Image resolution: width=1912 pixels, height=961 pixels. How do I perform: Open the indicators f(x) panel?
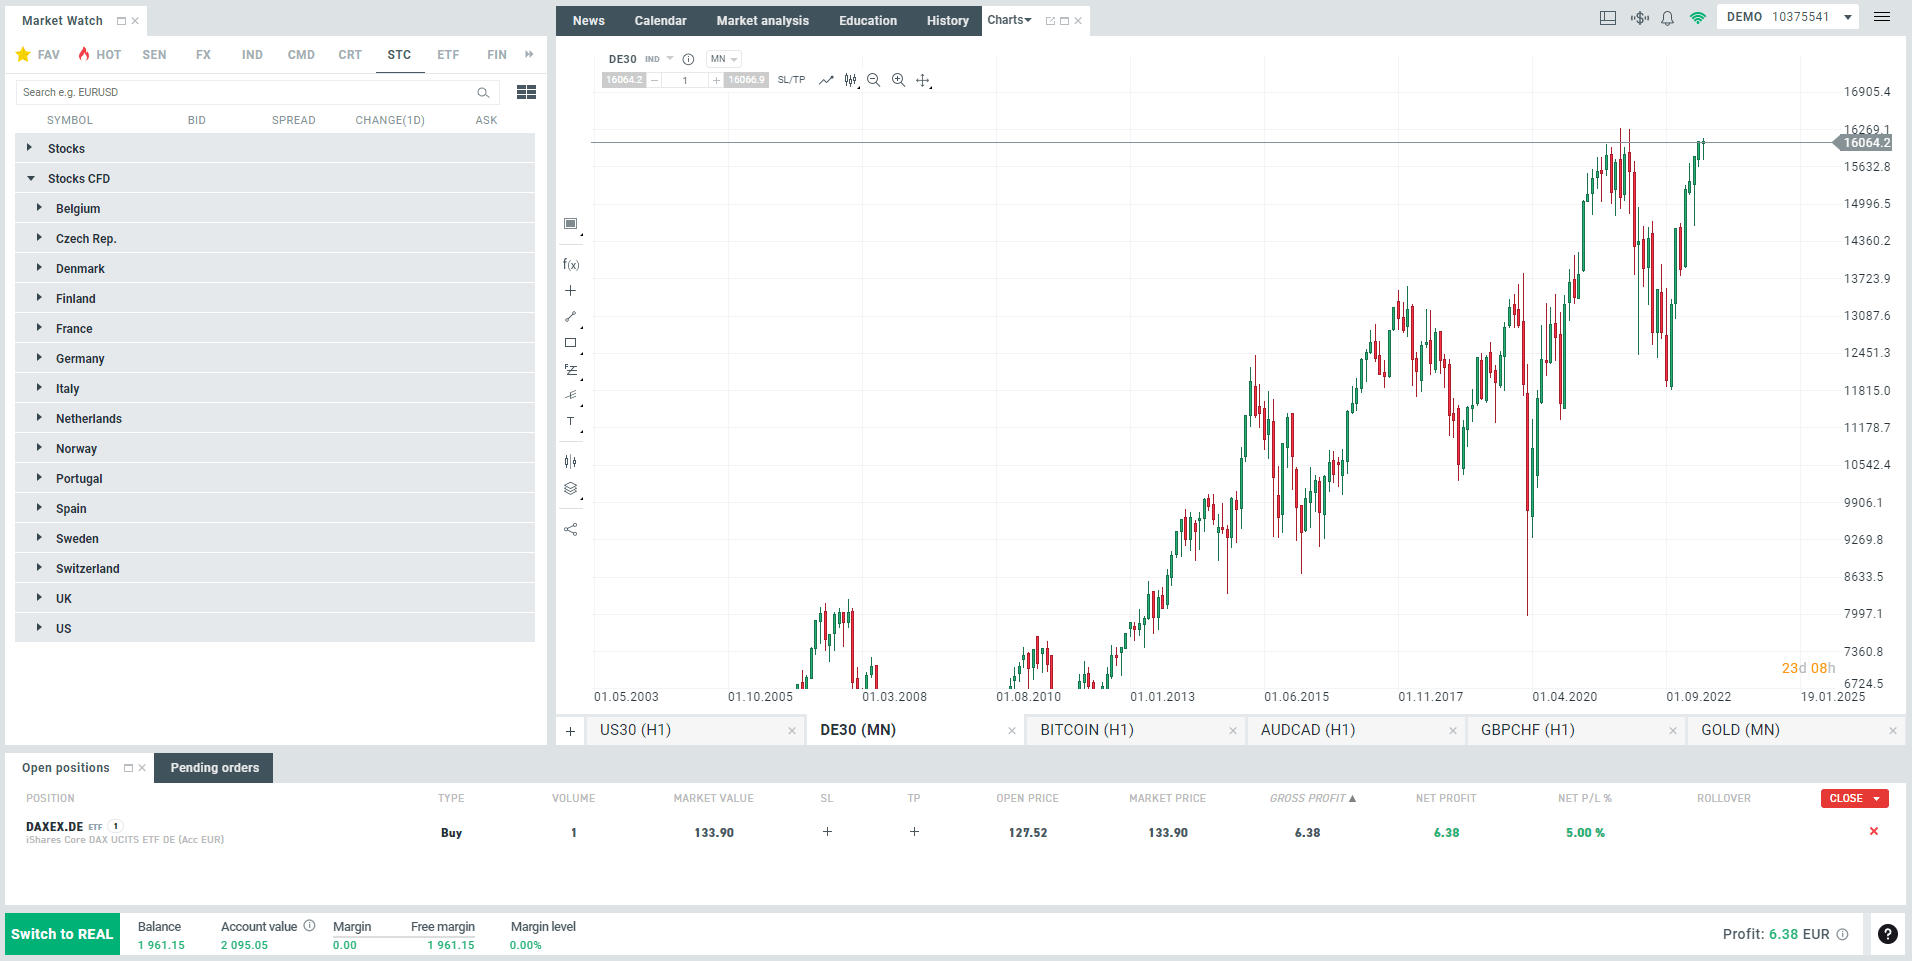coord(571,264)
